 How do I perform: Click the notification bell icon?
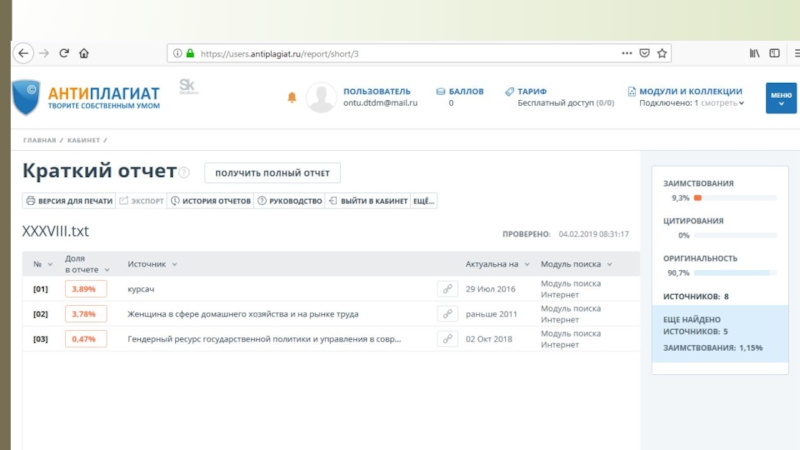(292, 97)
